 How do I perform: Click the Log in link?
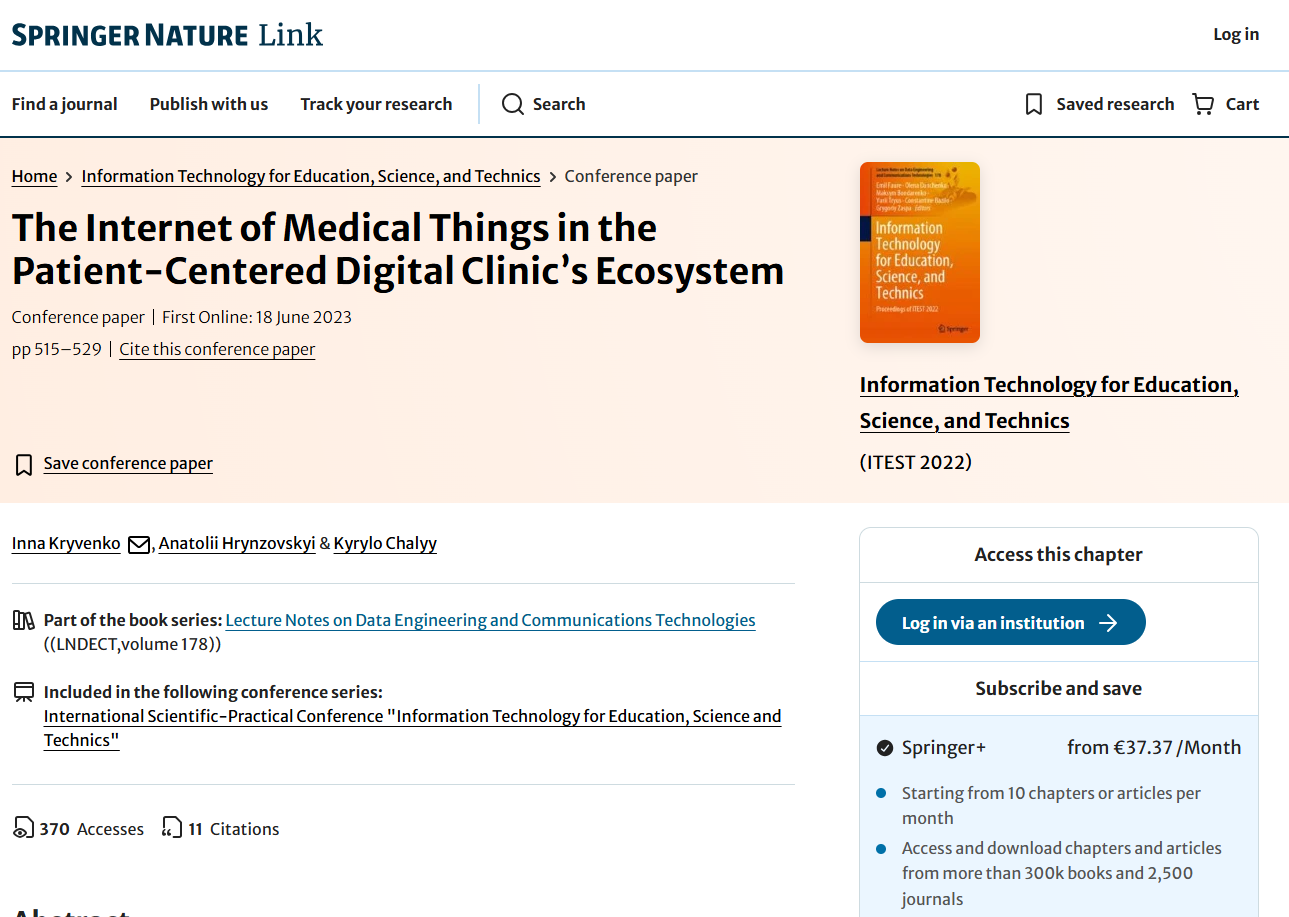[1236, 34]
